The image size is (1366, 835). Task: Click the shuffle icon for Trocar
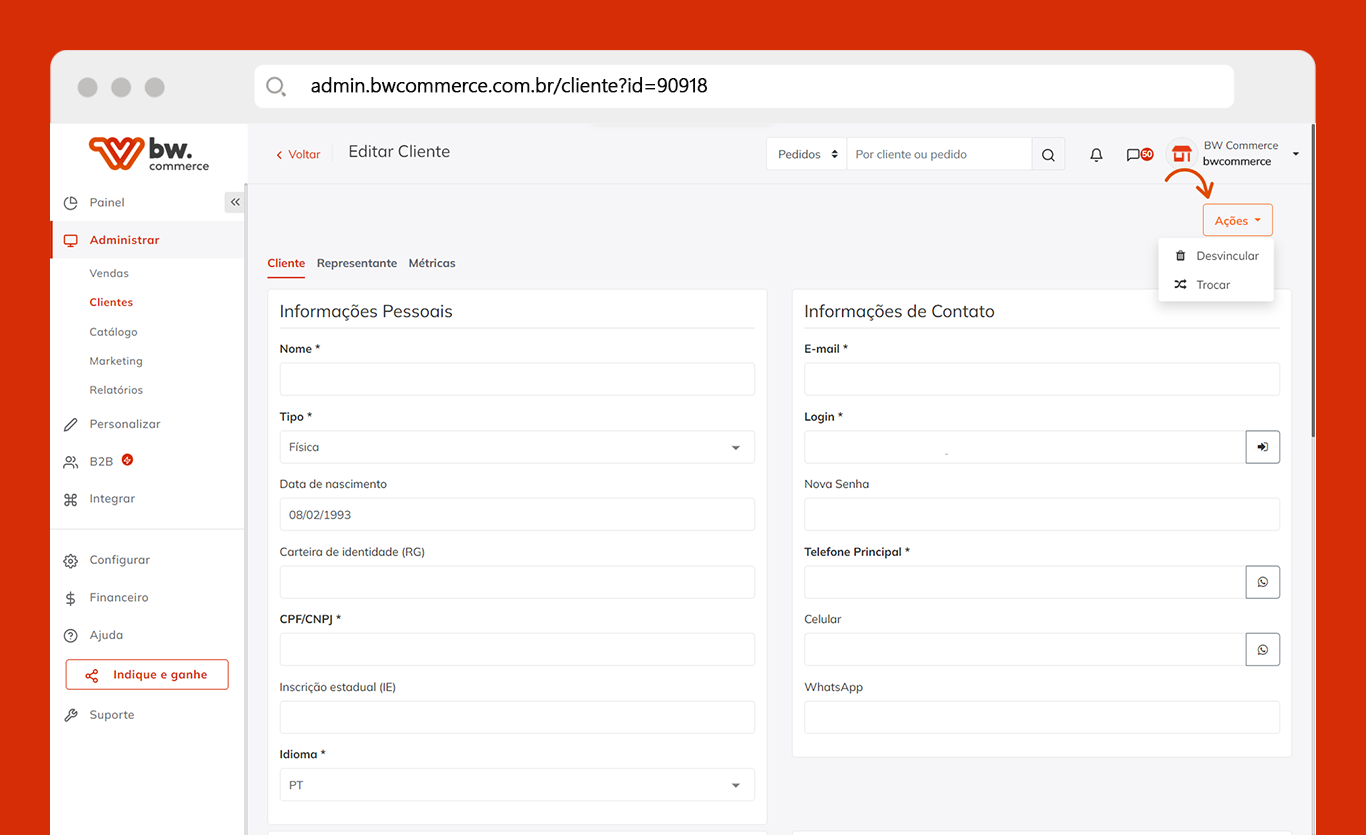(x=1181, y=285)
